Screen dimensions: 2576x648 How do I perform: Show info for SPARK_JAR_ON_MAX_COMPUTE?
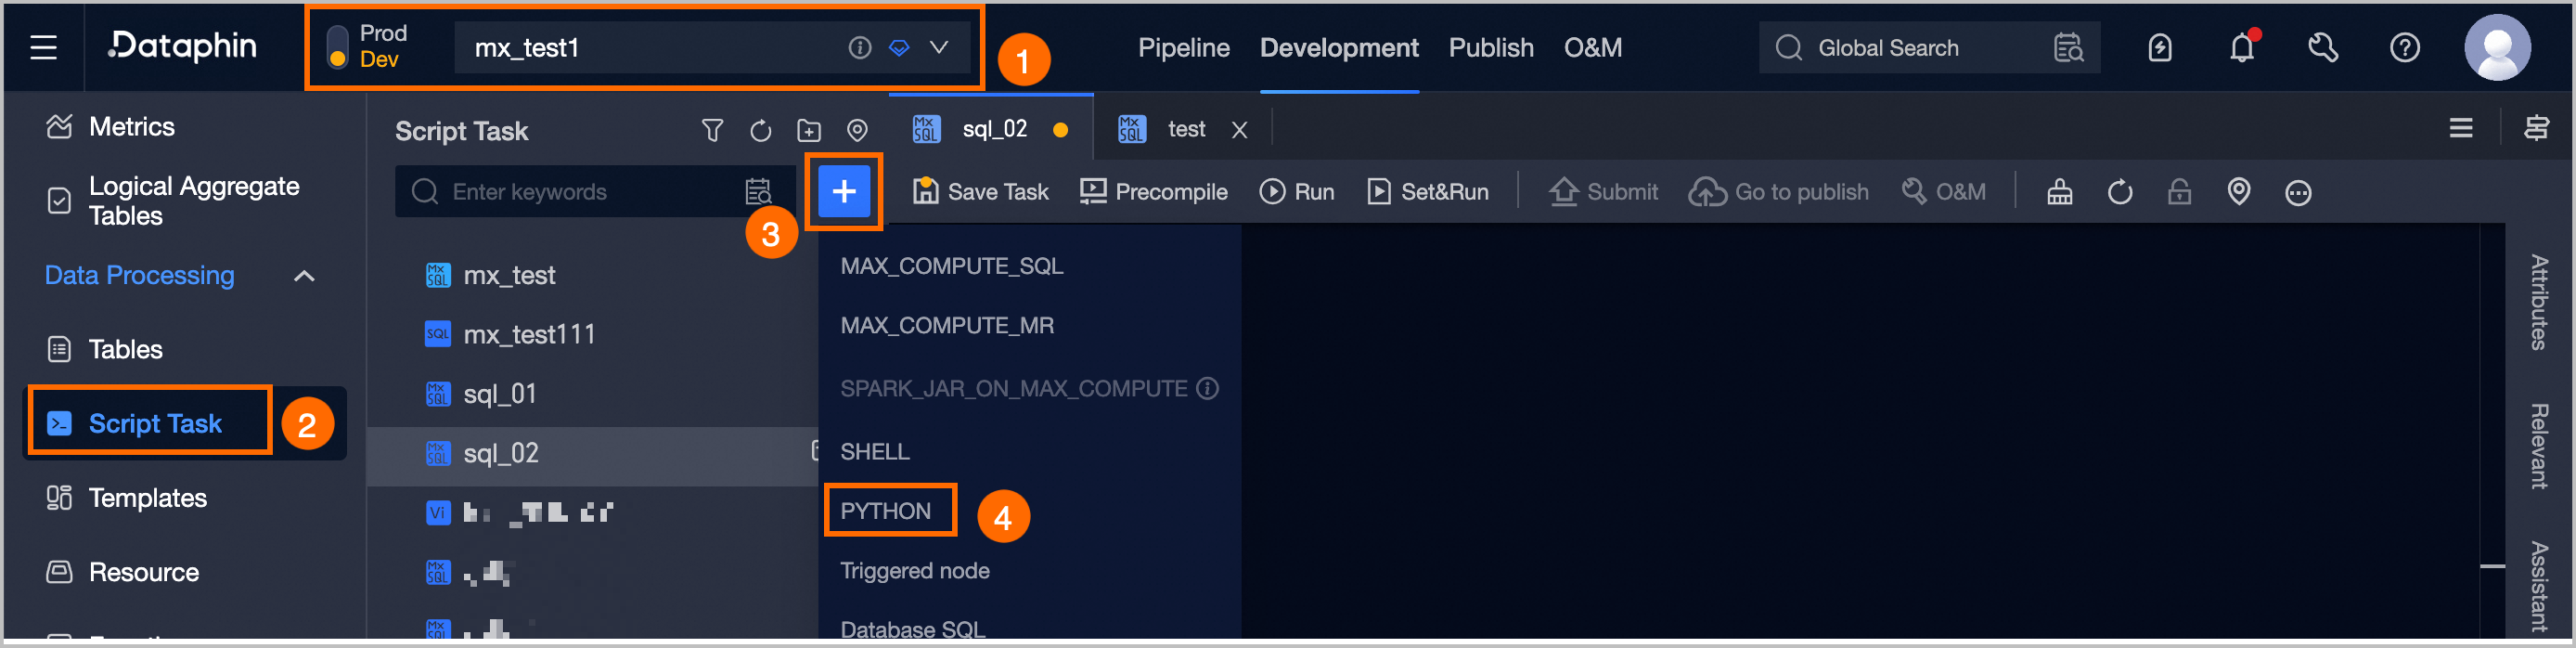(x=1207, y=387)
